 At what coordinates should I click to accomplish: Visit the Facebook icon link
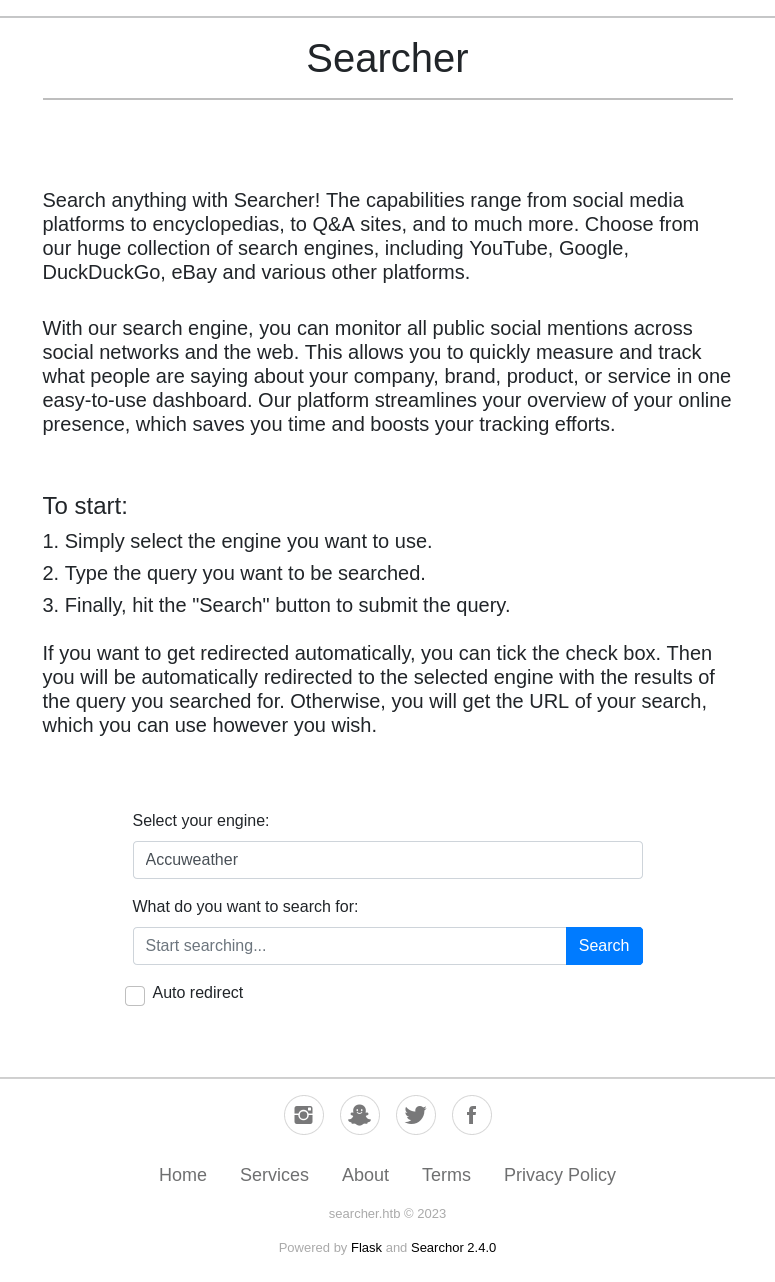[472, 1115]
